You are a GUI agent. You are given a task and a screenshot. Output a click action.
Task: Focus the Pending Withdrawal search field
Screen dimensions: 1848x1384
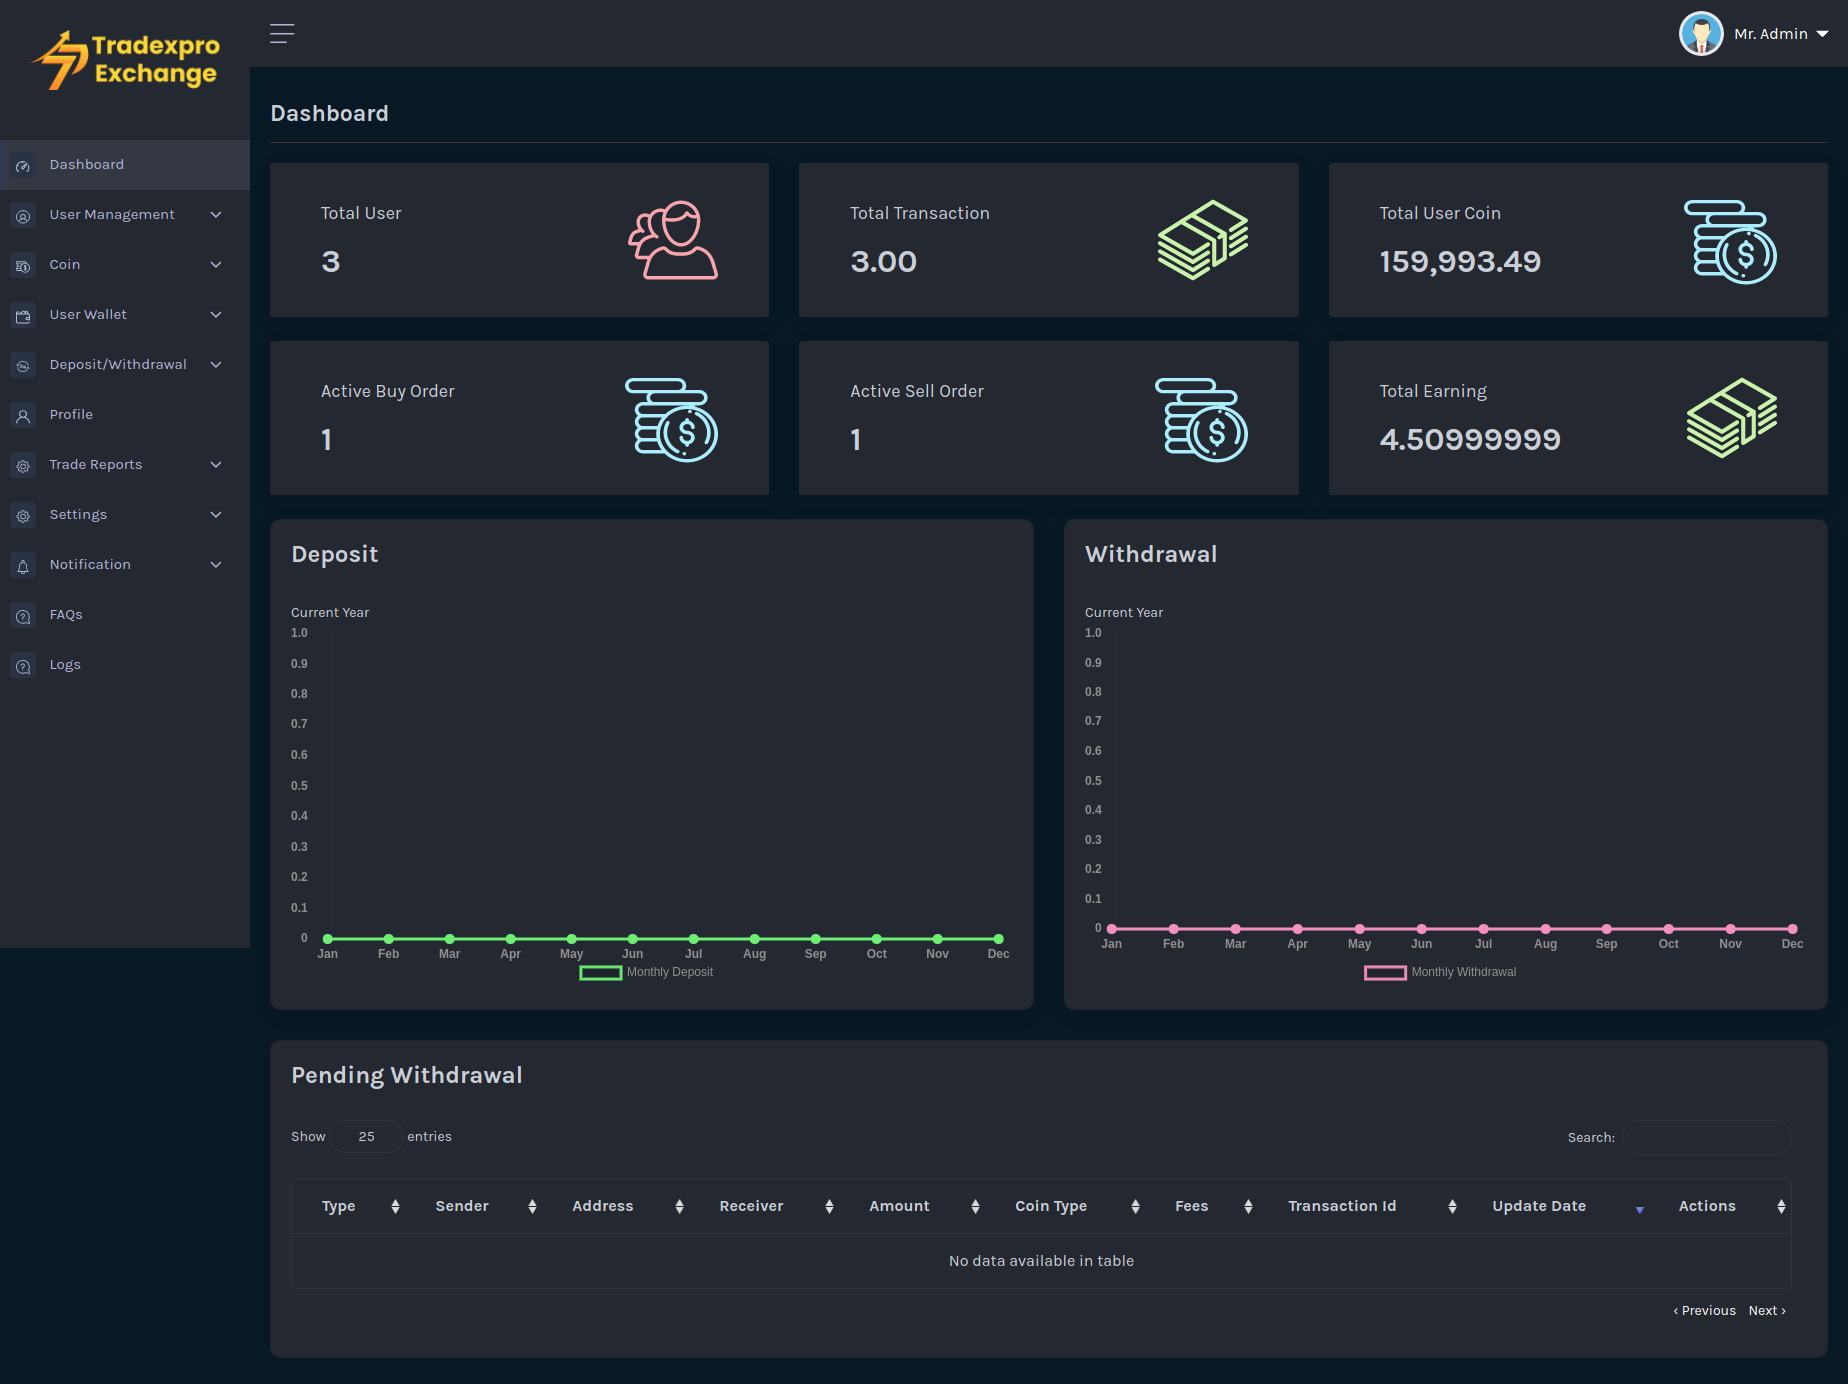click(1706, 1138)
